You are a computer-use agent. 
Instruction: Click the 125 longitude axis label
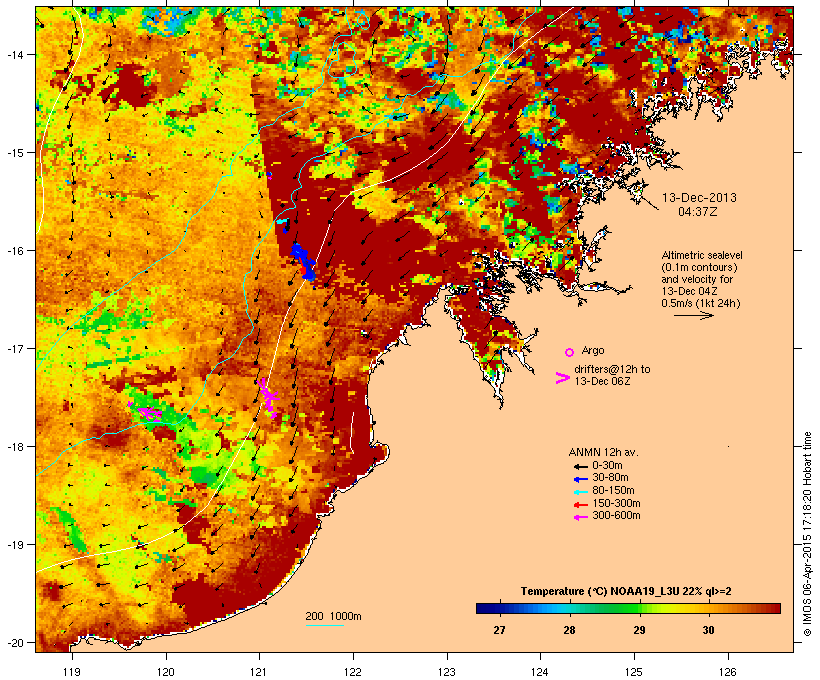coord(634,672)
